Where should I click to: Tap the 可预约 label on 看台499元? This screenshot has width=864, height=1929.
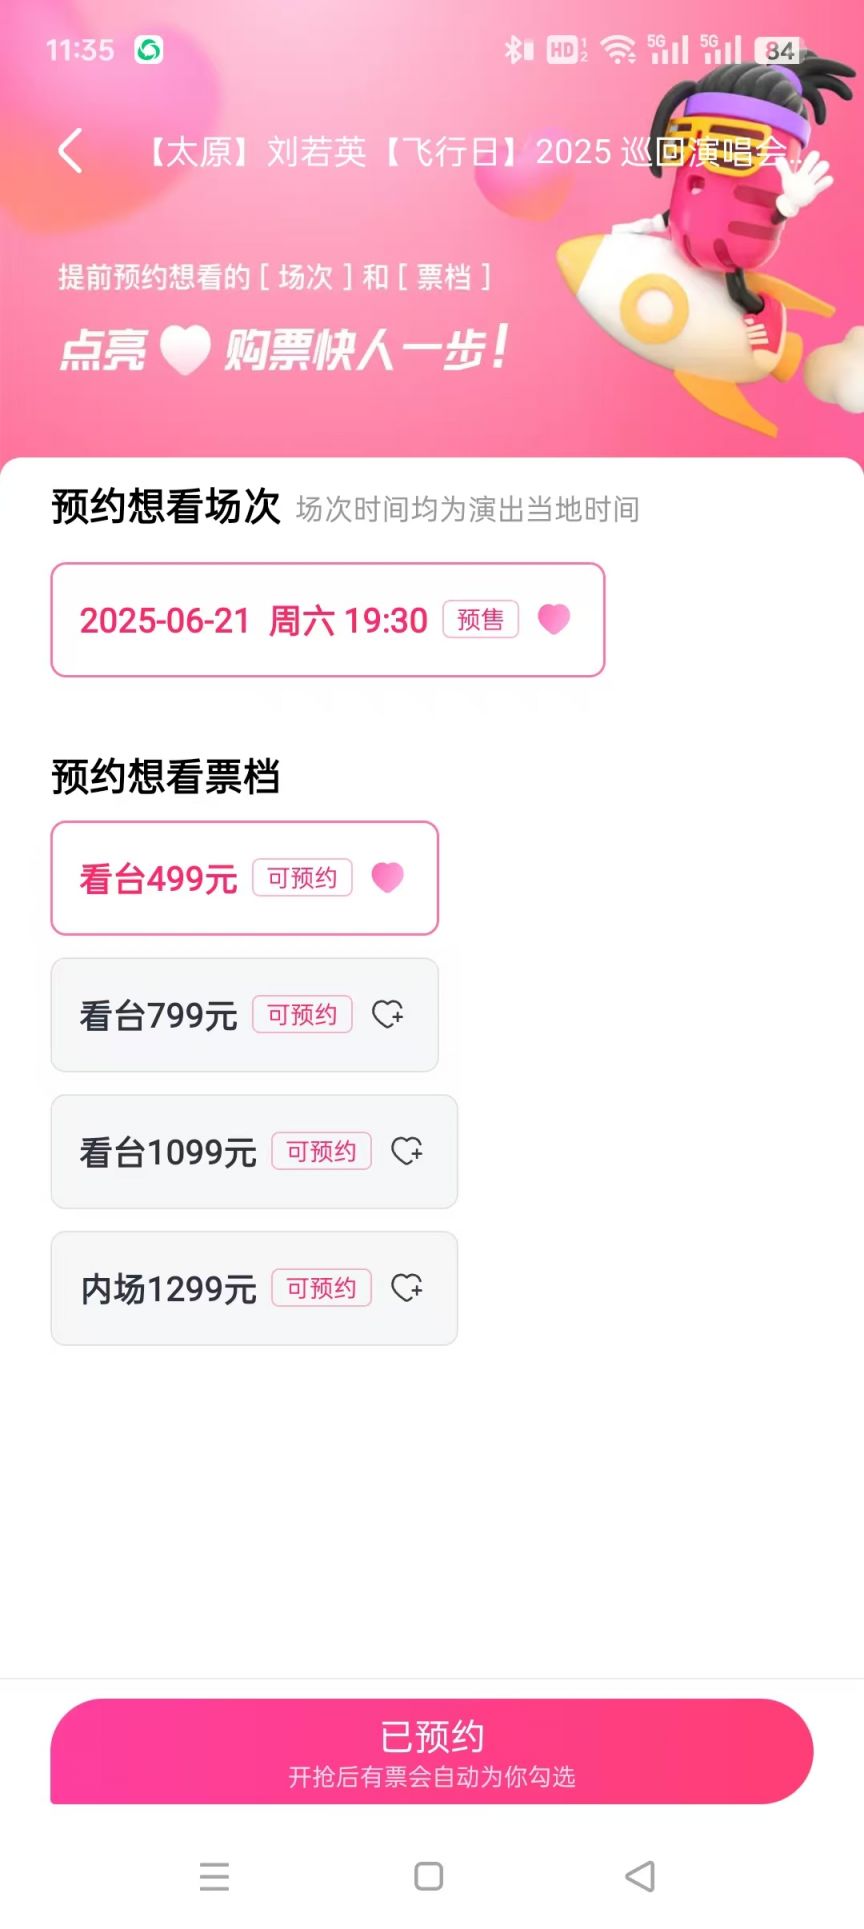tap(302, 878)
